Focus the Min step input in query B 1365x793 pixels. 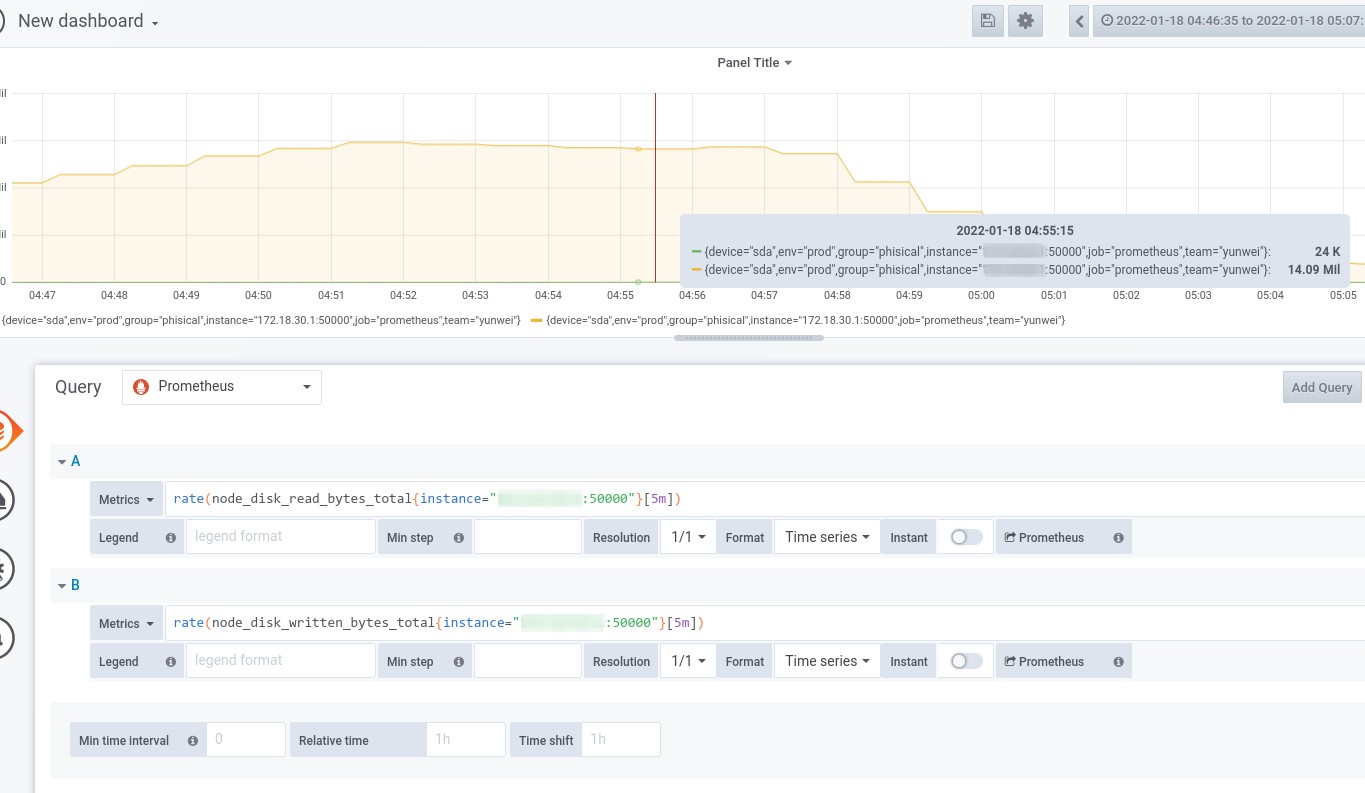point(528,660)
